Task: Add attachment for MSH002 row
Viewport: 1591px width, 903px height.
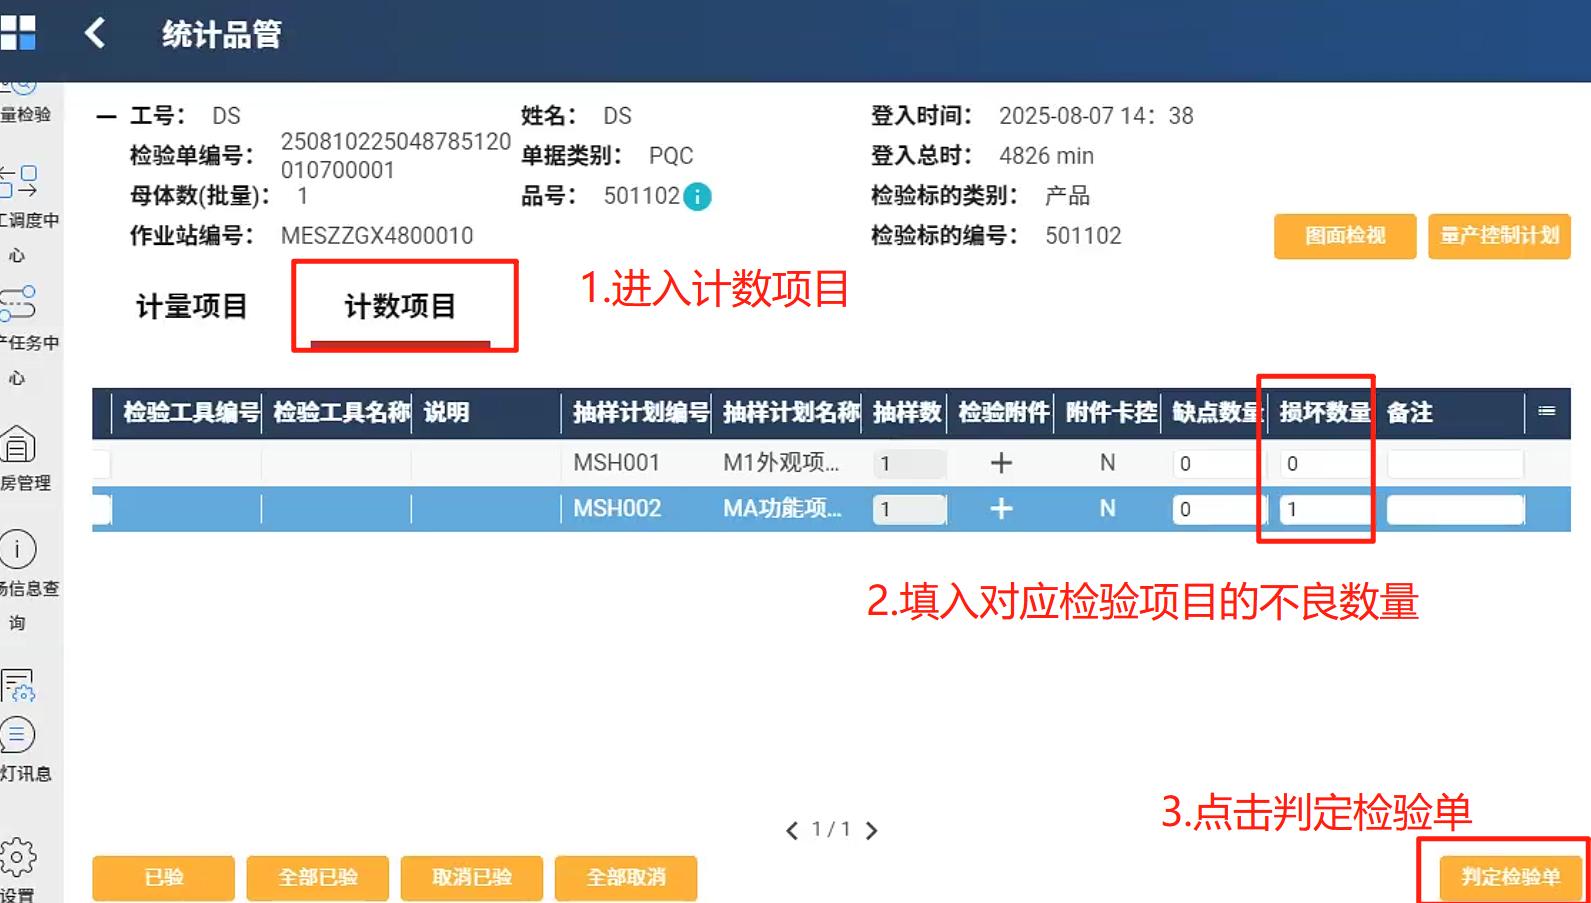Action: (1001, 509)
